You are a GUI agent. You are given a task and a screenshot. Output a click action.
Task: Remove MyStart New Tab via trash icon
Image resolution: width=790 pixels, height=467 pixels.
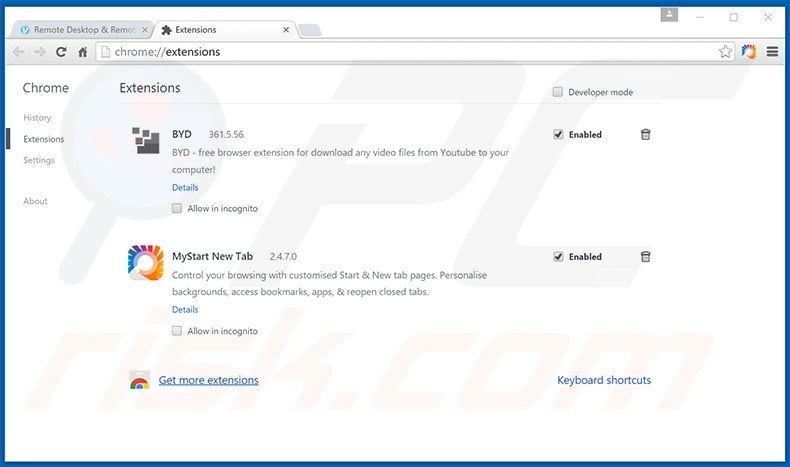coord(645,257)
